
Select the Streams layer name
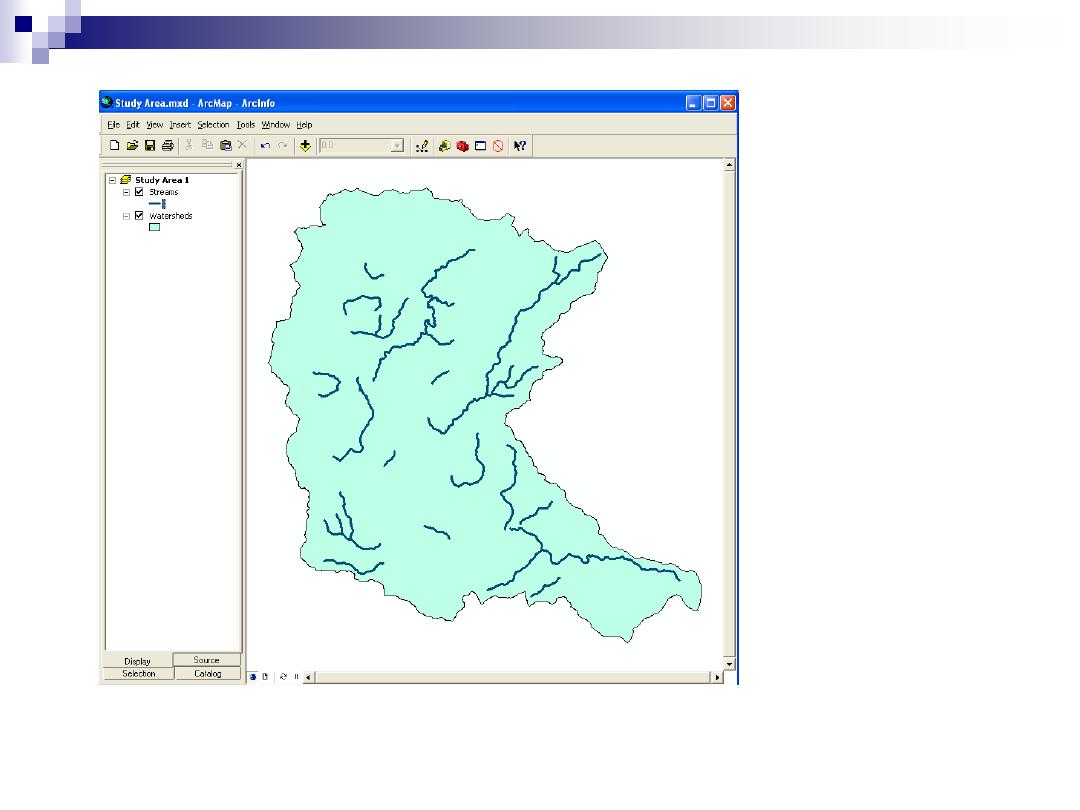164,192
